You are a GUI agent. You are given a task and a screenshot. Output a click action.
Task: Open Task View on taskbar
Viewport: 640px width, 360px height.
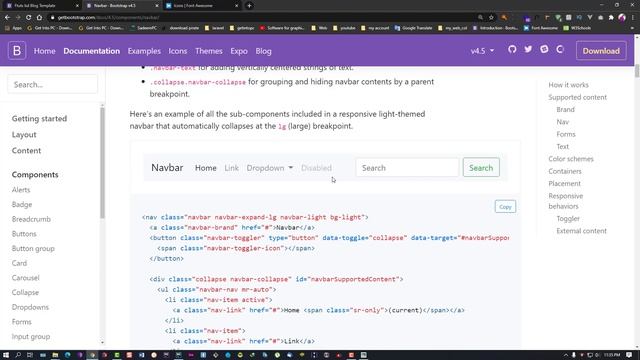pos(30,355)
